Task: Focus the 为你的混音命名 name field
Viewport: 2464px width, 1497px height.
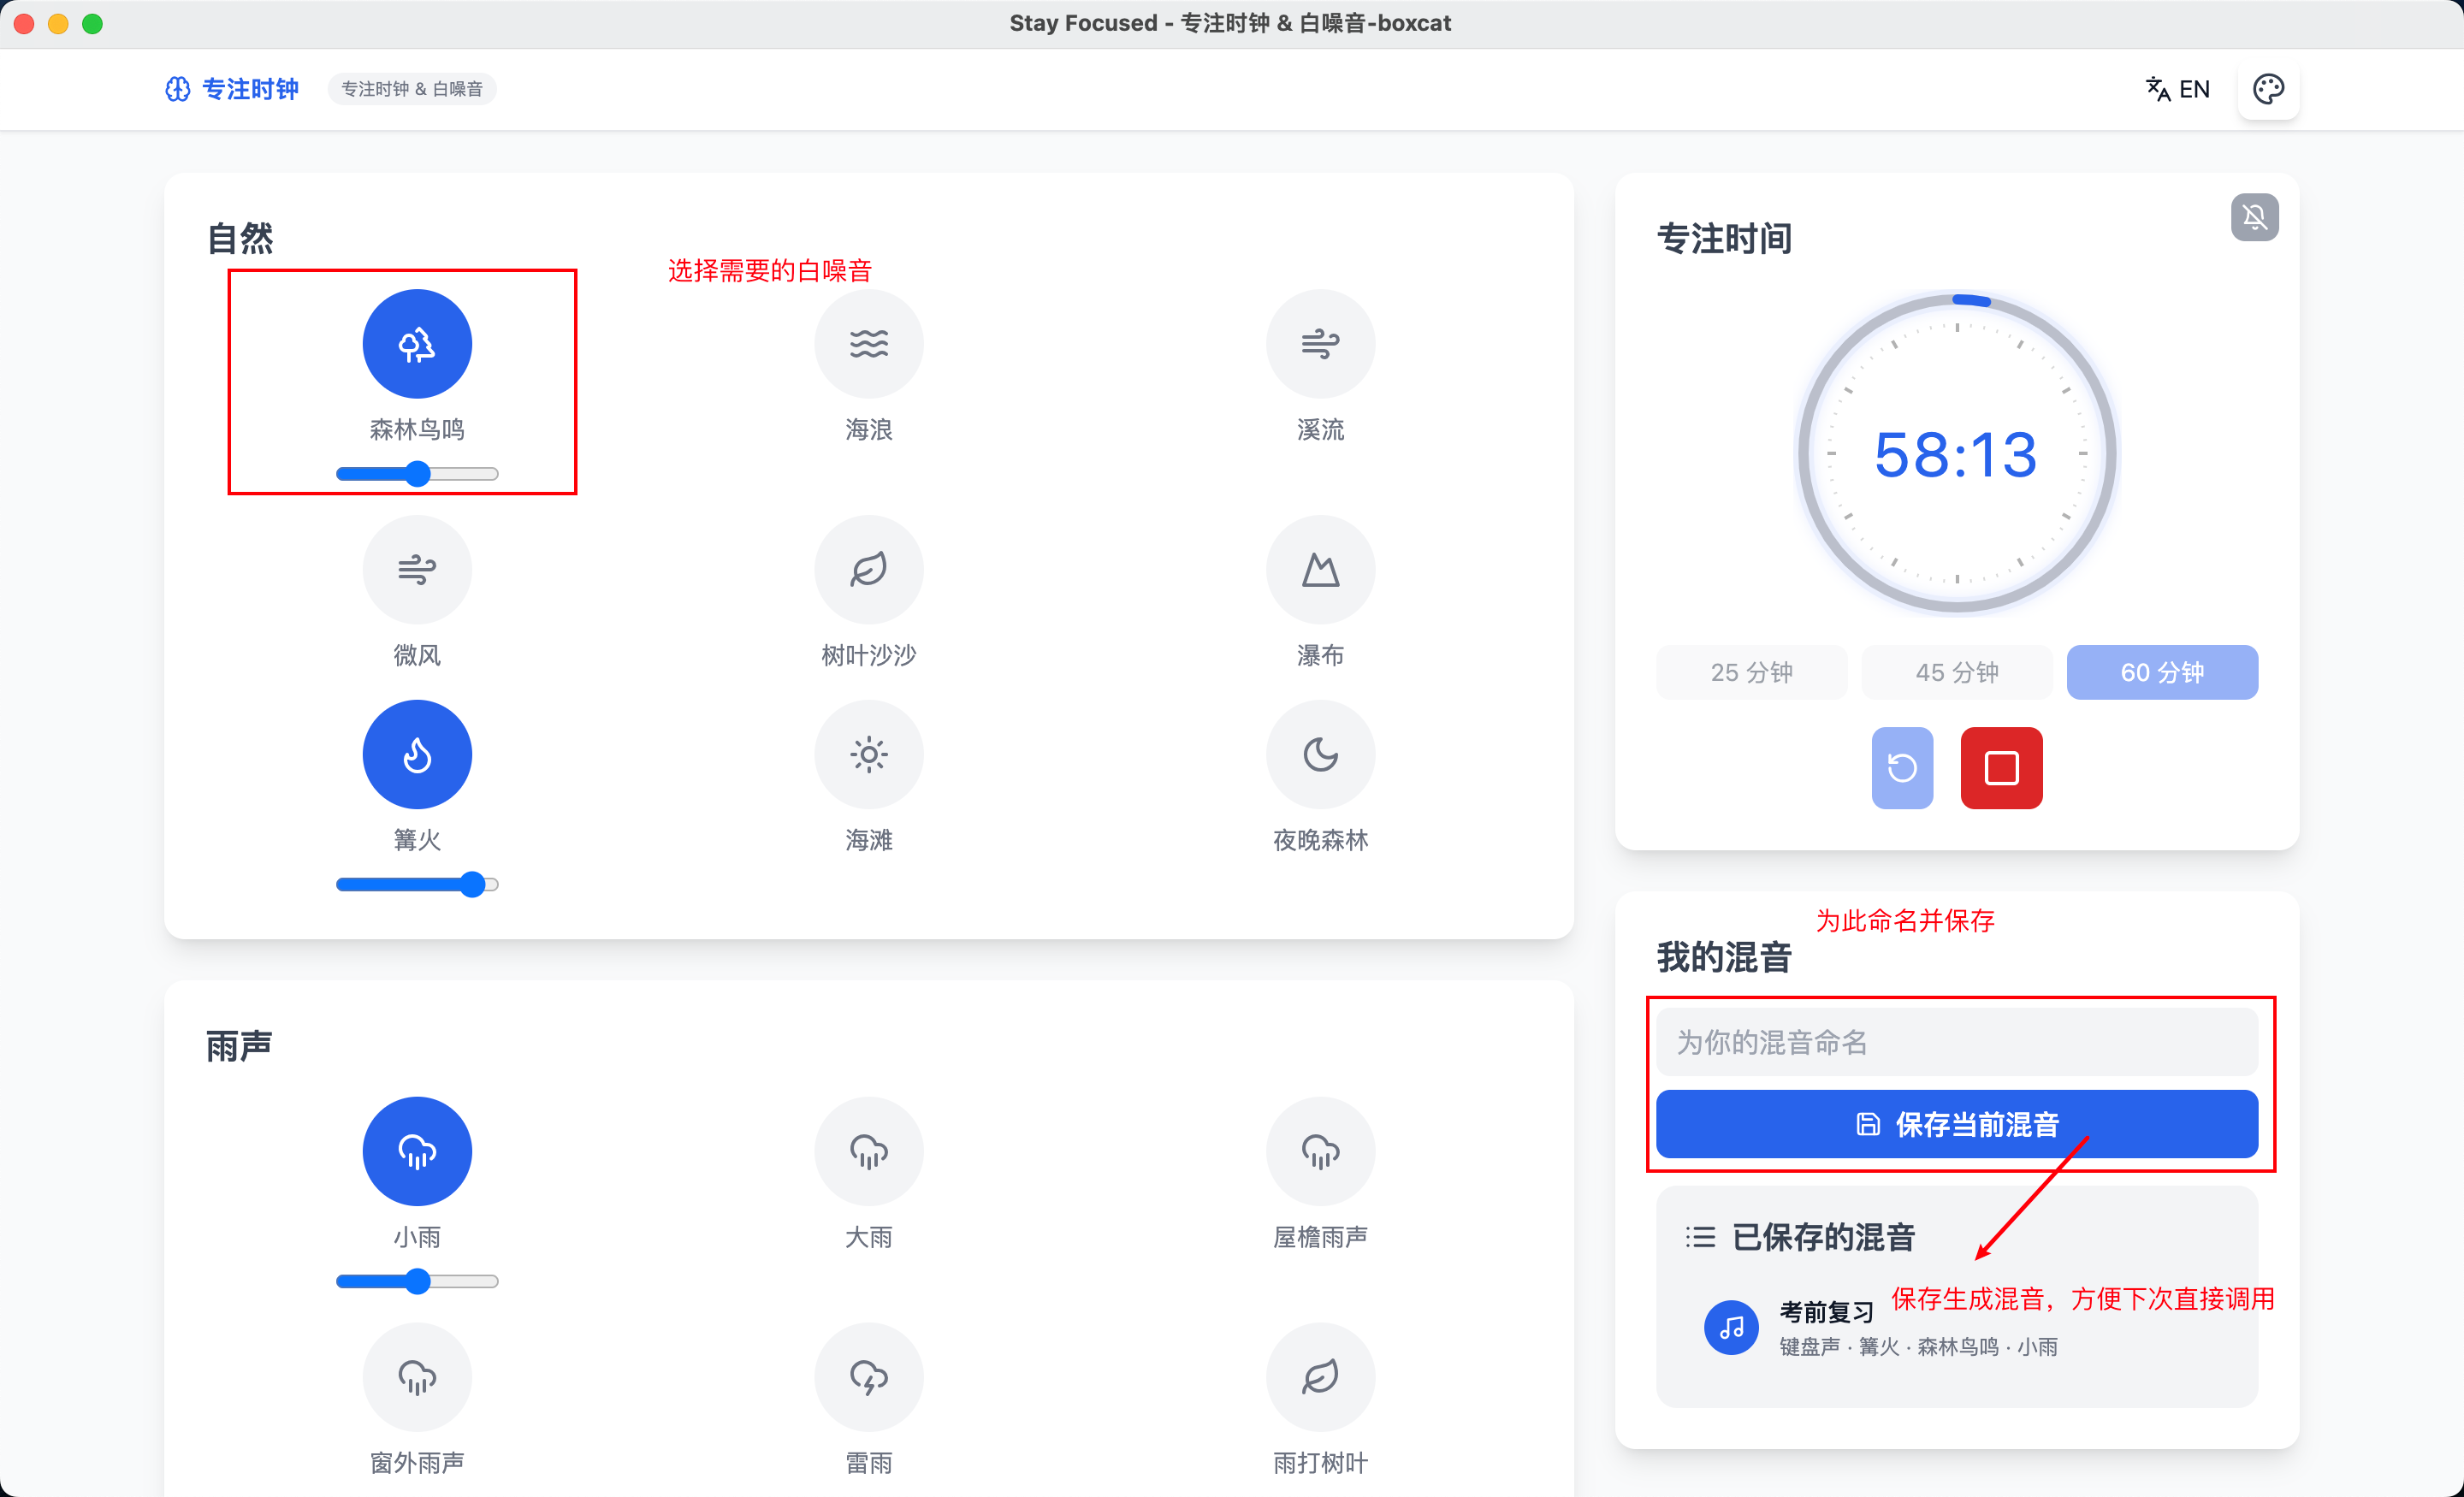Action: [1957, 1042]
